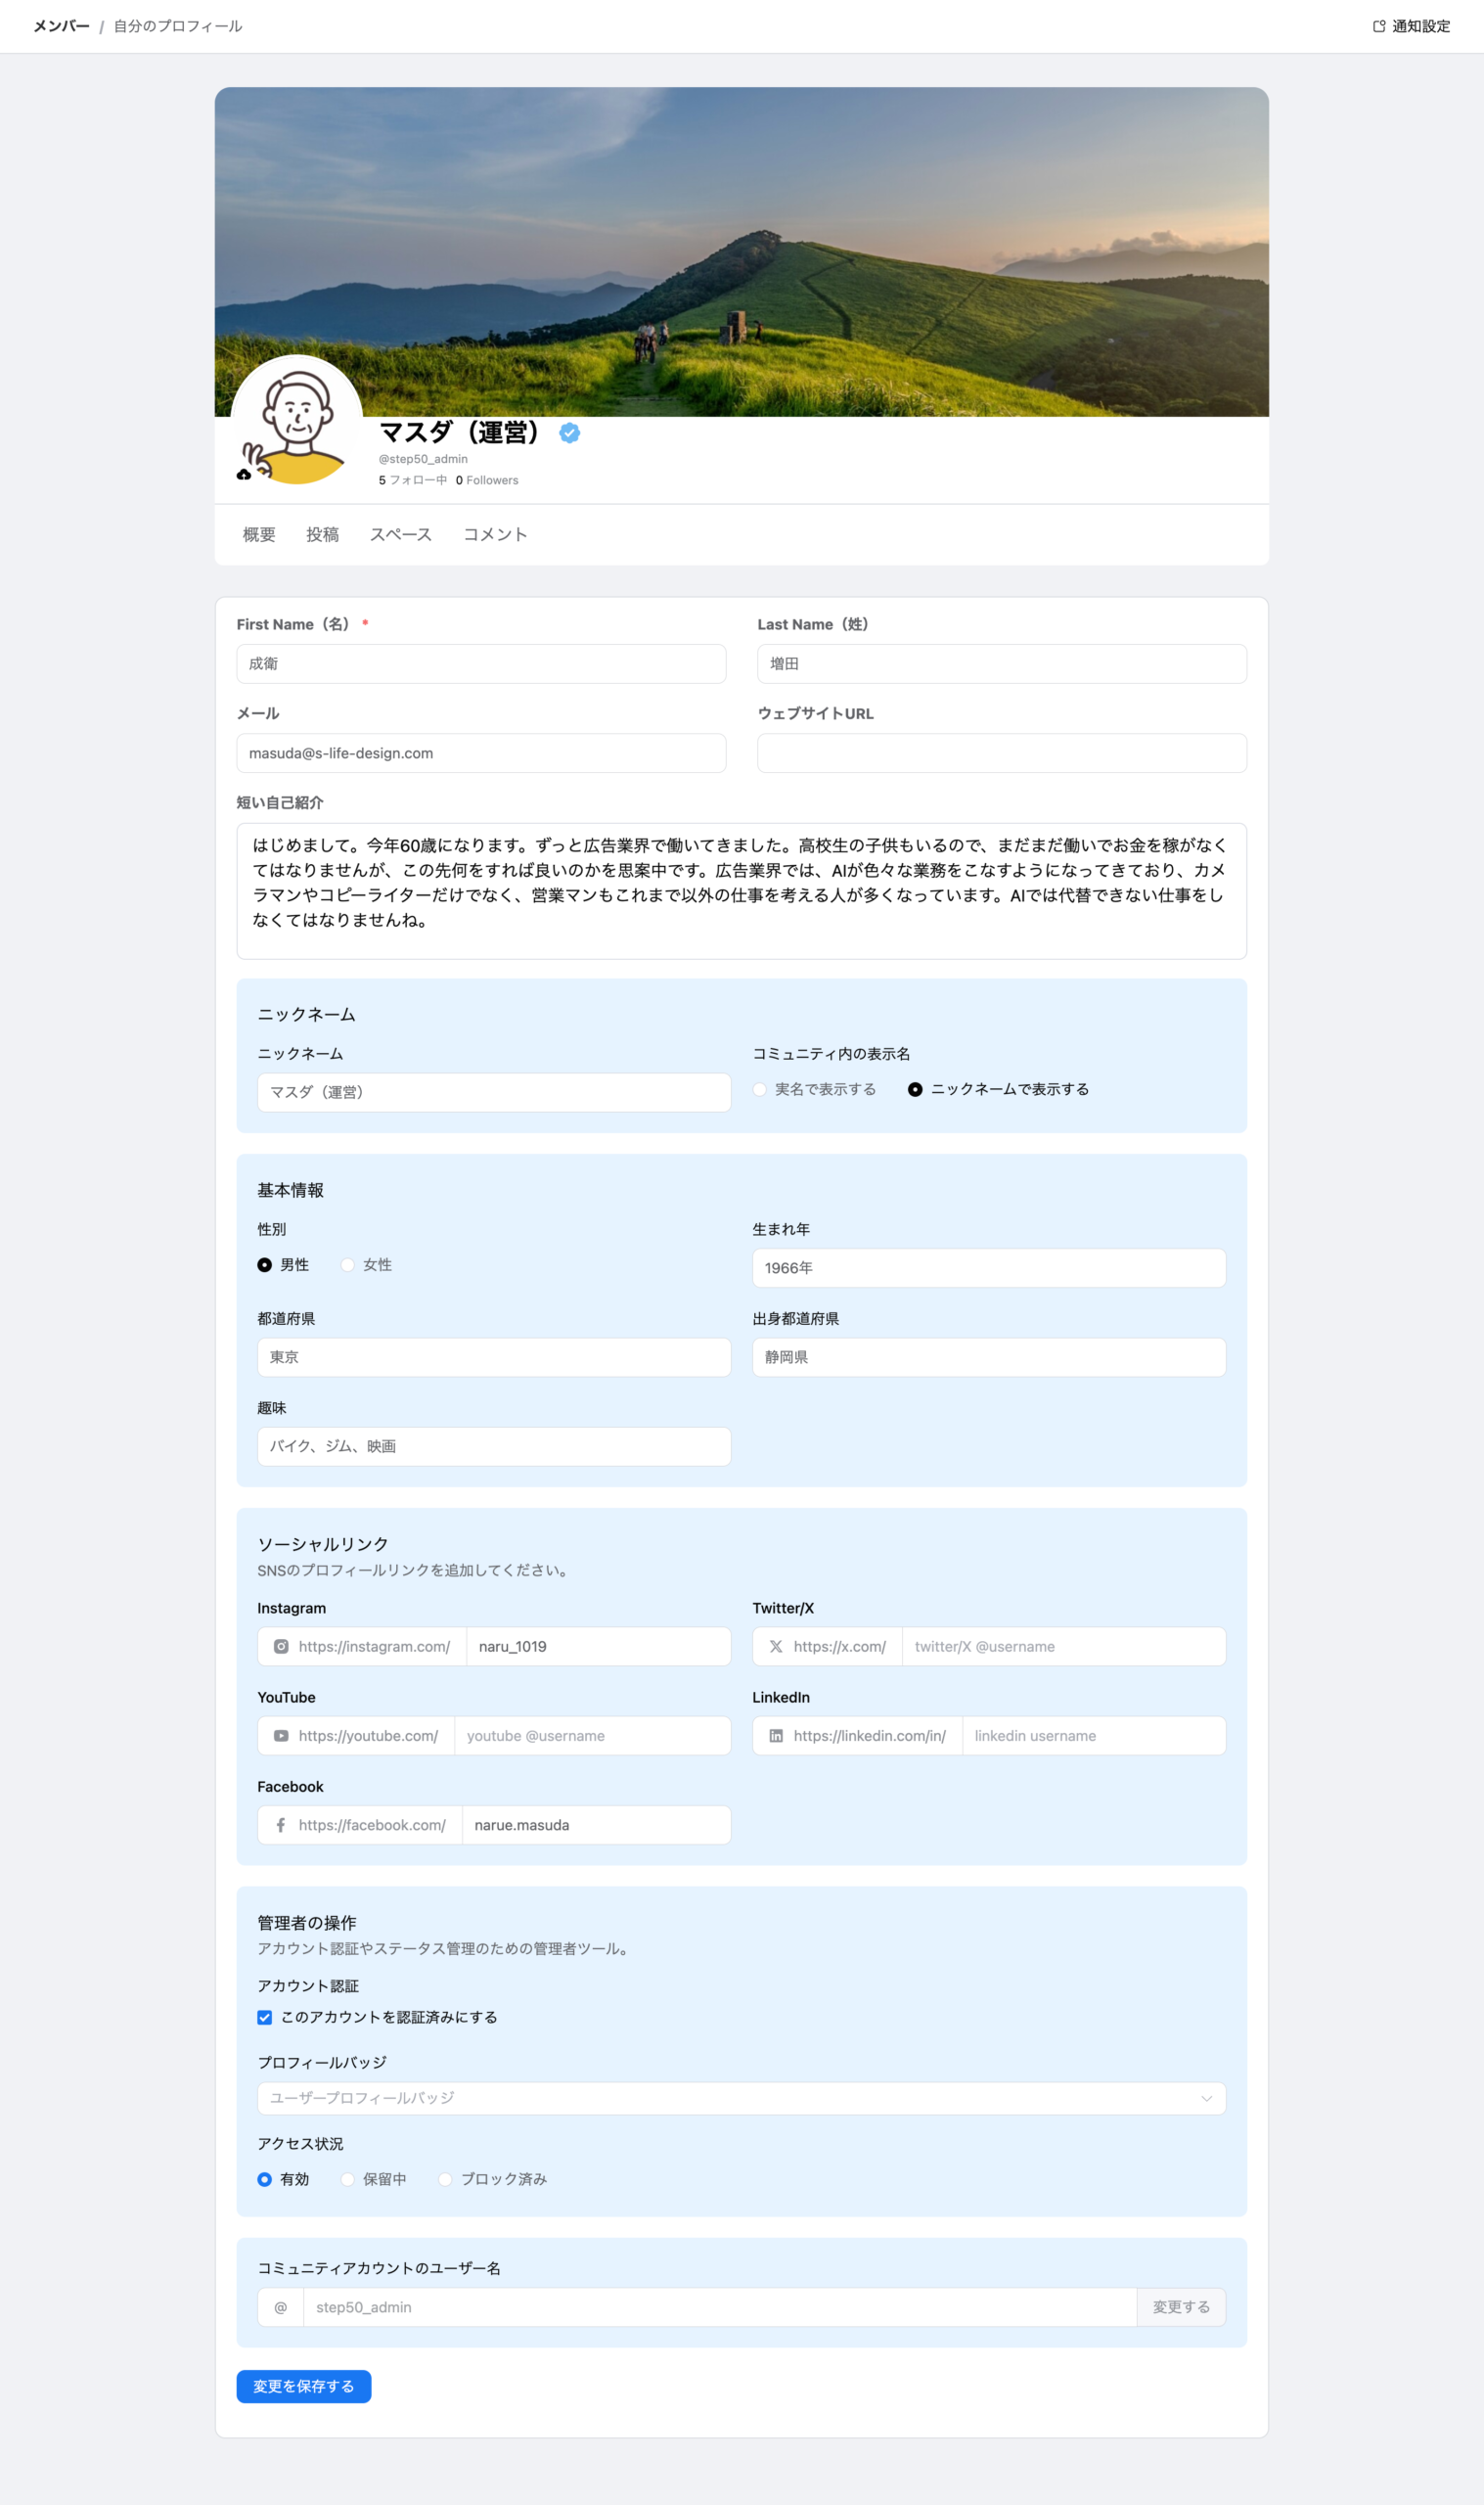1484x2505 pixels.
Task: Click the Instagram icon in the social links
Action: click(281, 1646)
